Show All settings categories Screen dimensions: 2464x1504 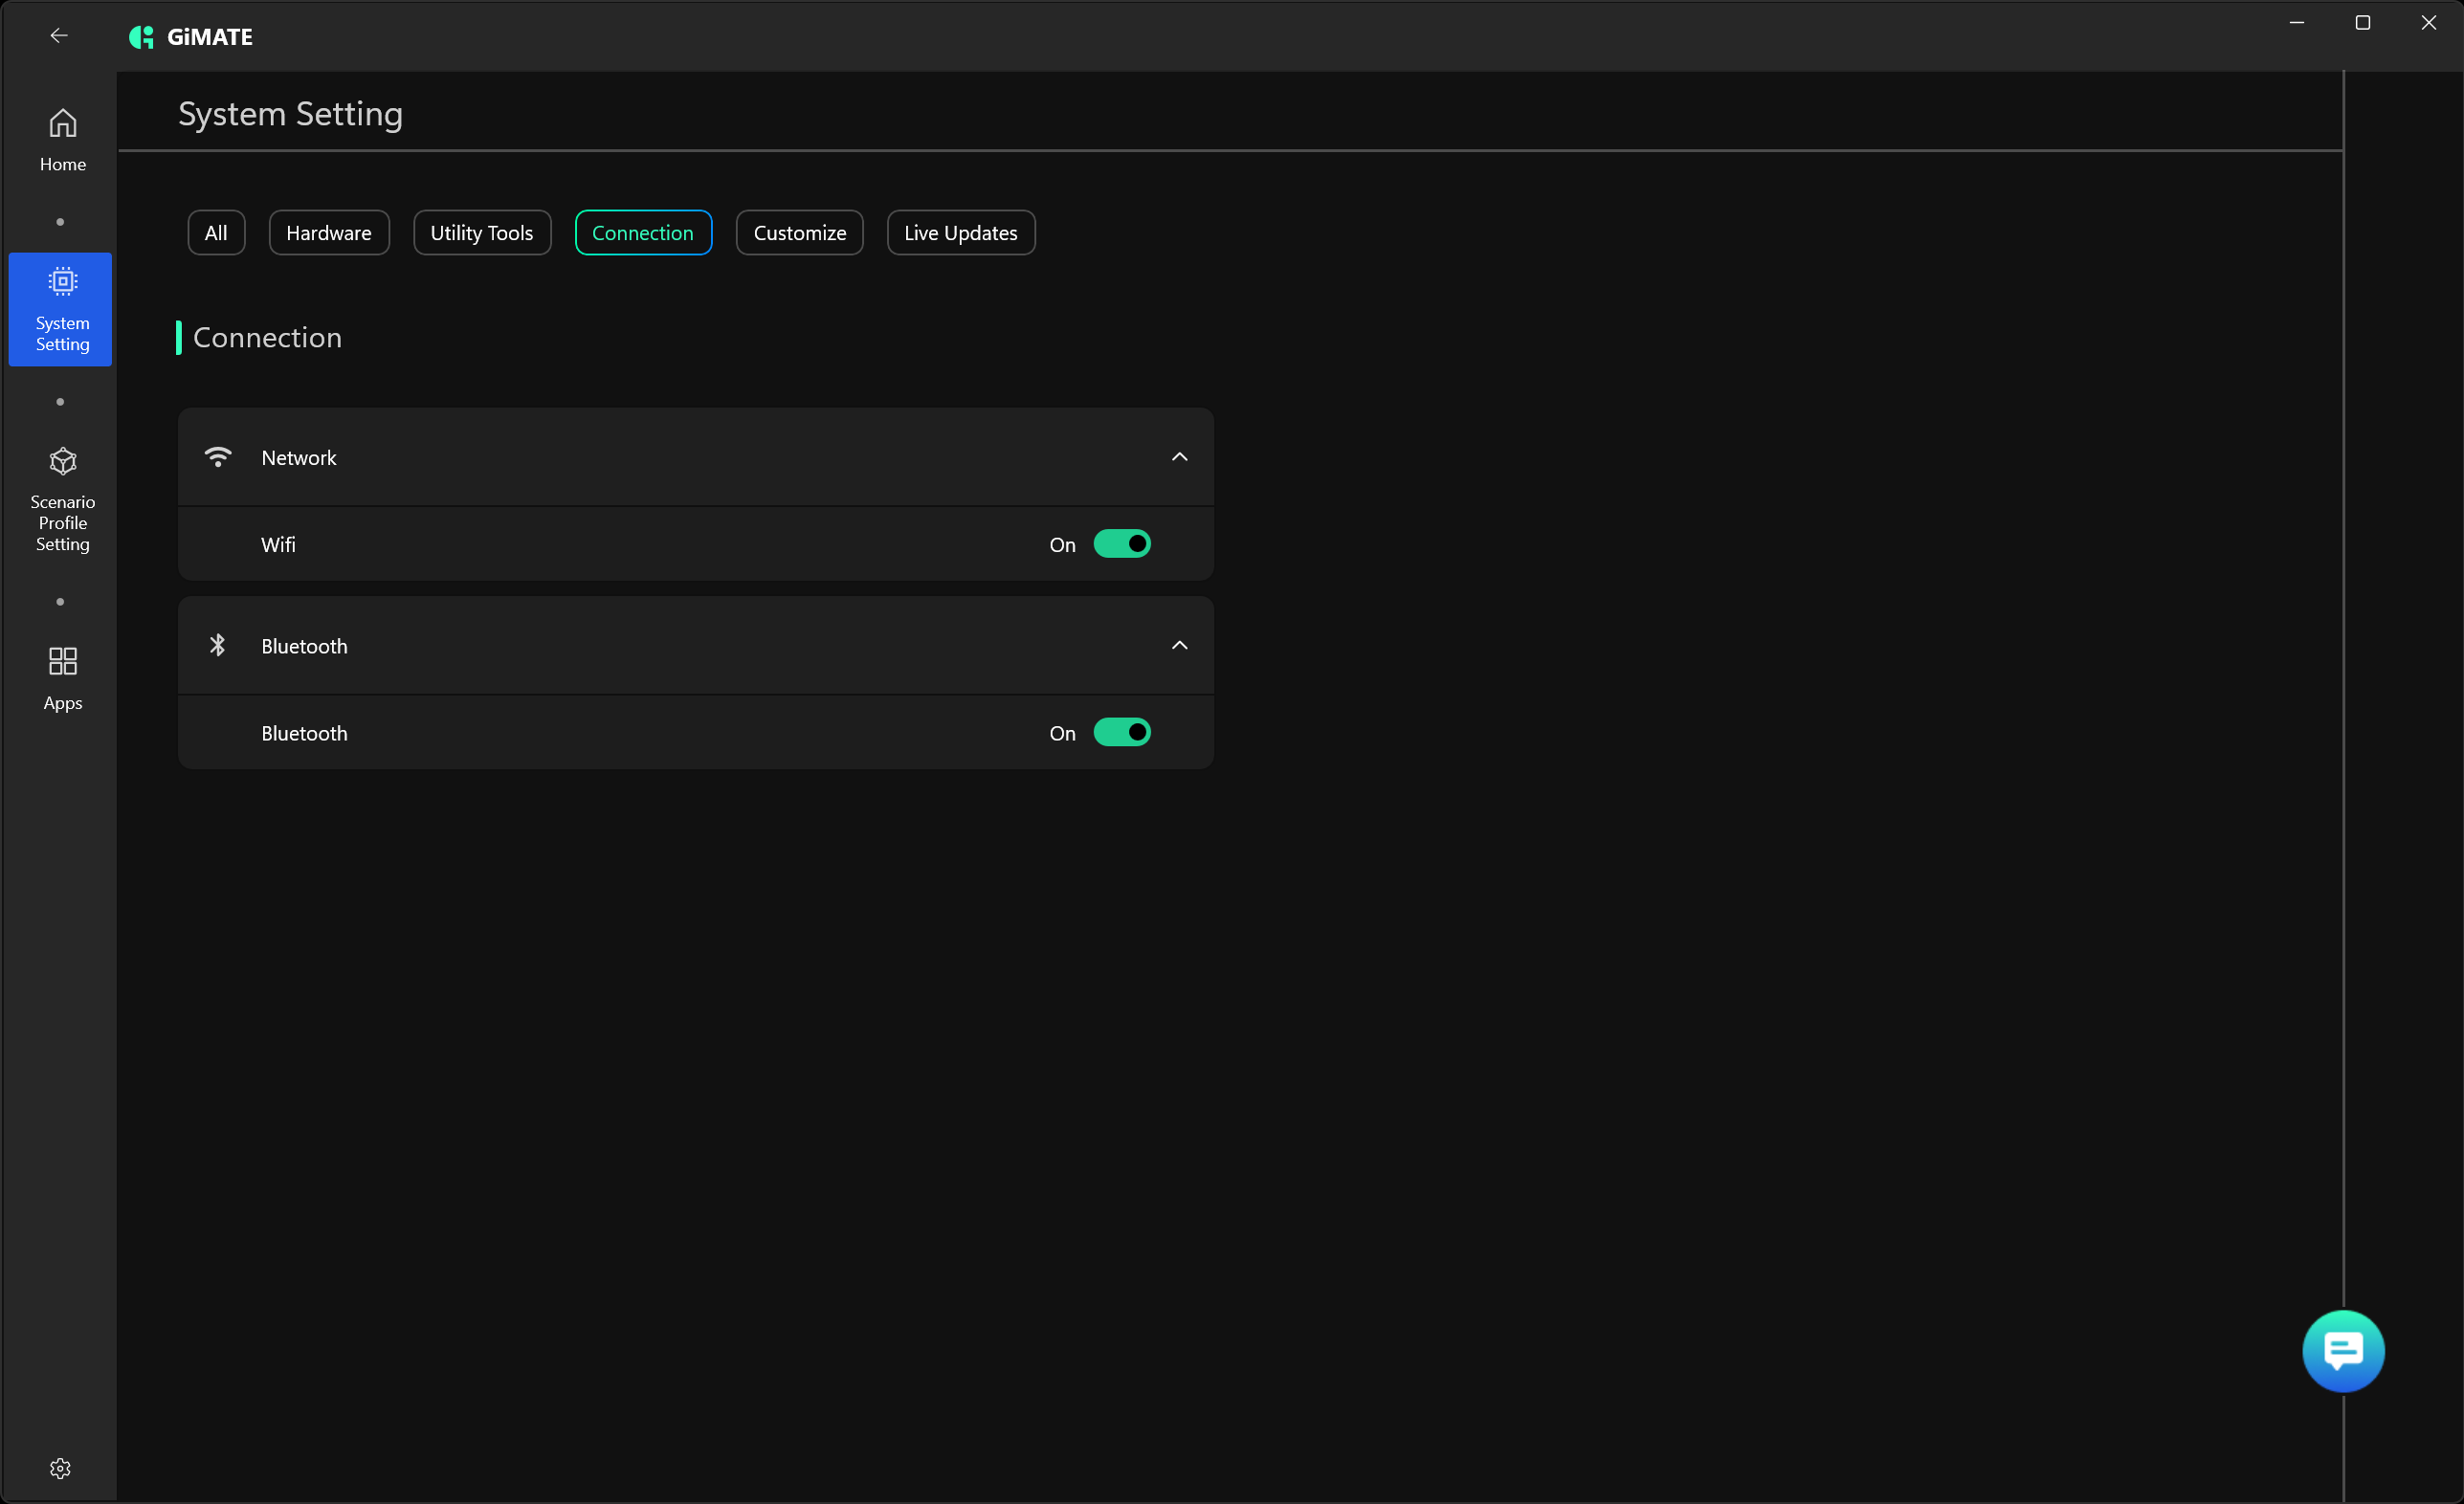(x=215, y=232)
